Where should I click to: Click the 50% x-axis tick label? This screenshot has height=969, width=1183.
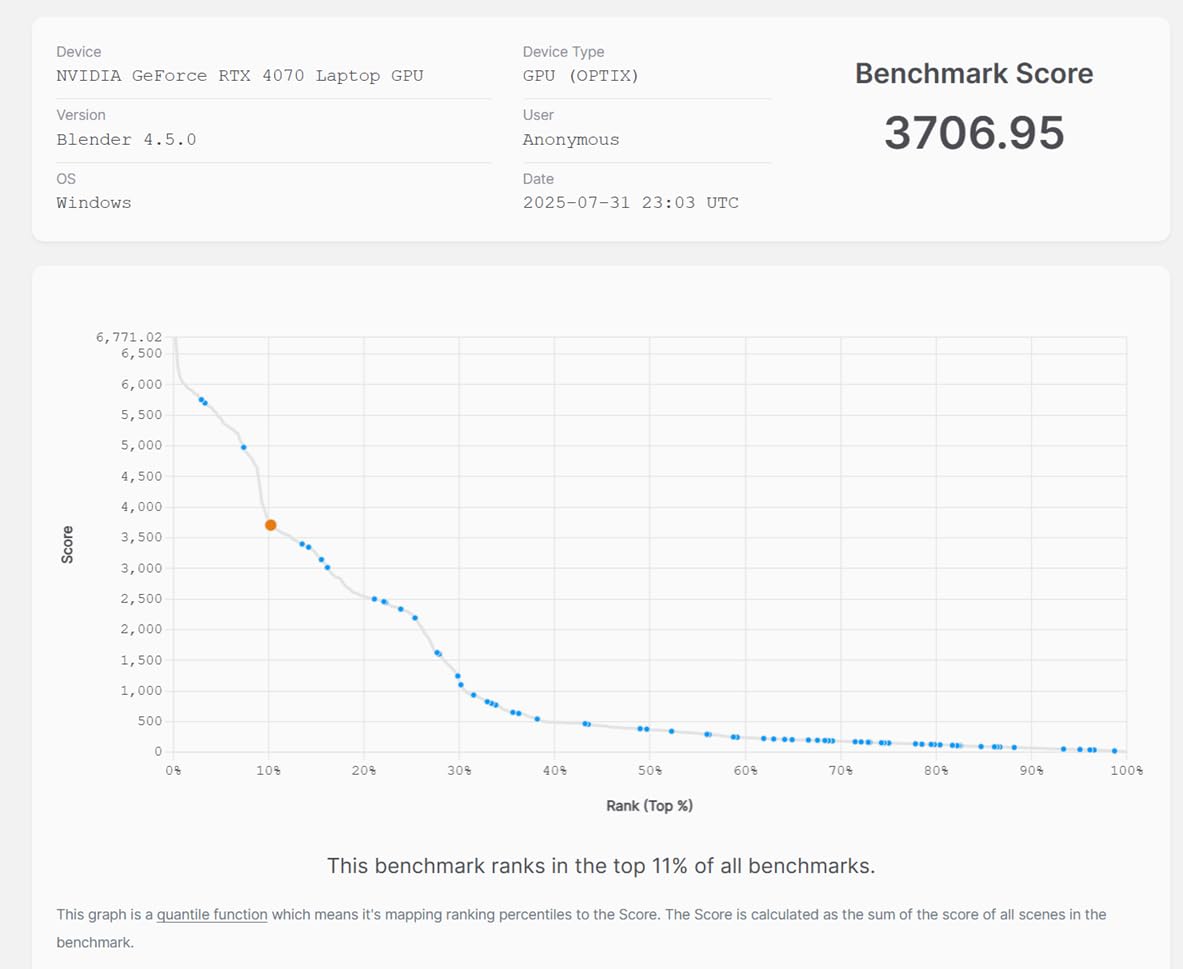click(x=650, y=771)
